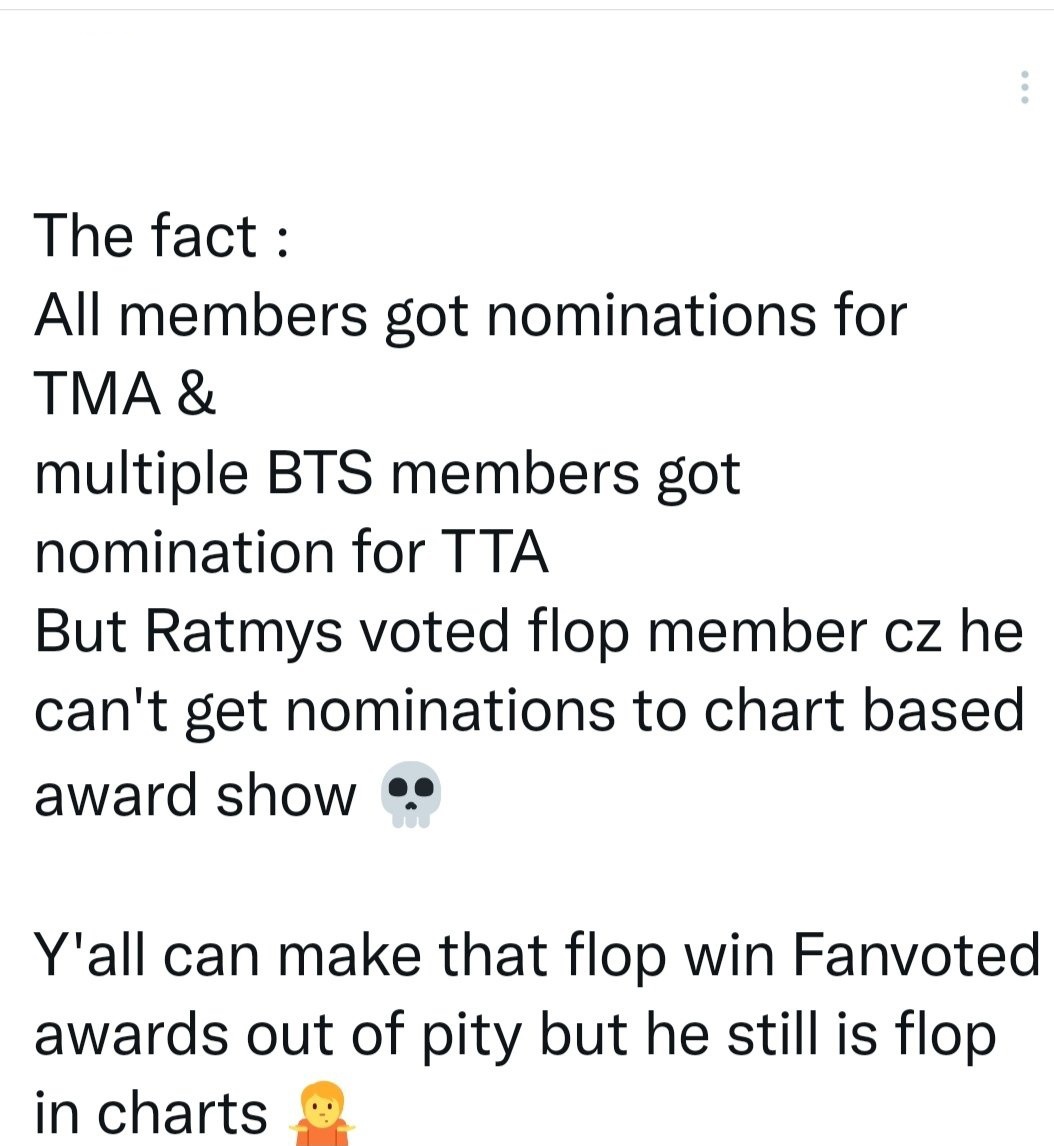Click the word "TTA" in the tweet

point(498,553)
